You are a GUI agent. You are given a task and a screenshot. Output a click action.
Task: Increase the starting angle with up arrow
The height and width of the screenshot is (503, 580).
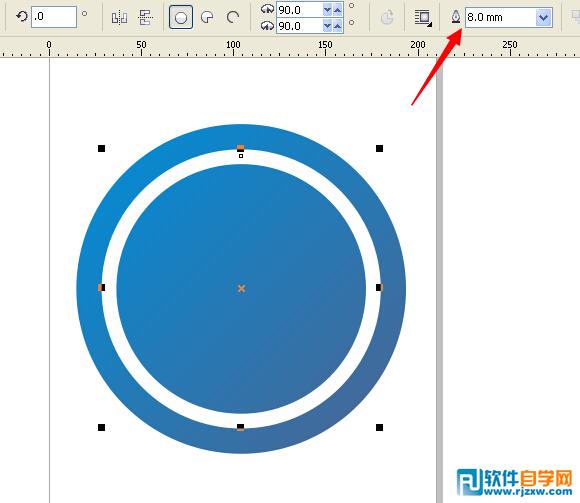pos(337,10)
